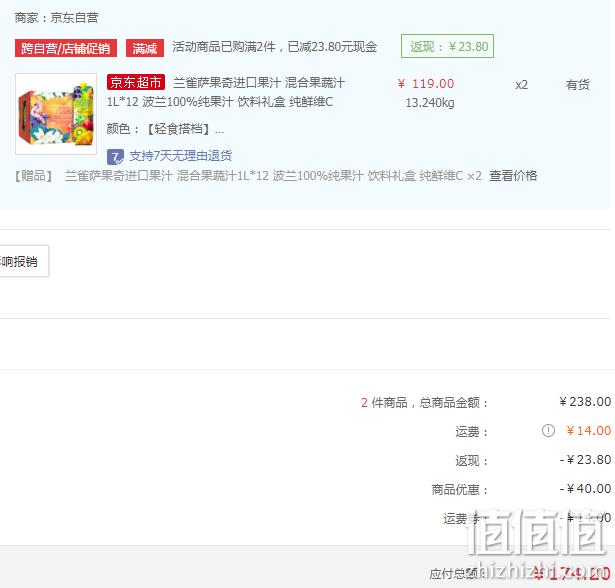Click the weight value 13.240kg
This screenshot has width=615, height=588.
pyautogui.click(x=430, y=103)
